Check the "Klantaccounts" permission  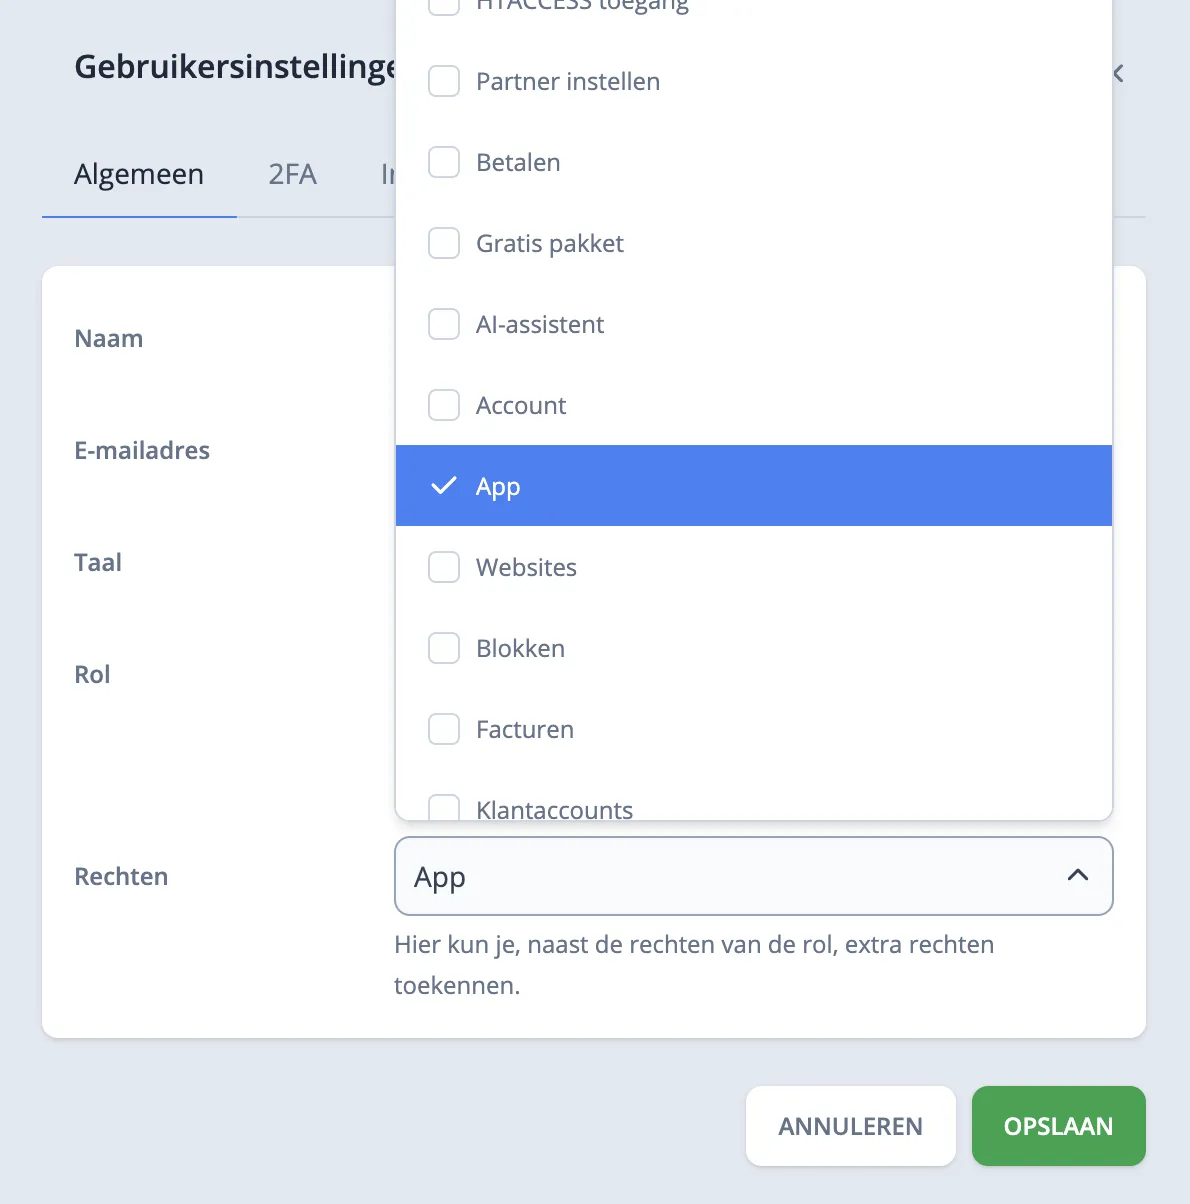click(x=444, y=808)
